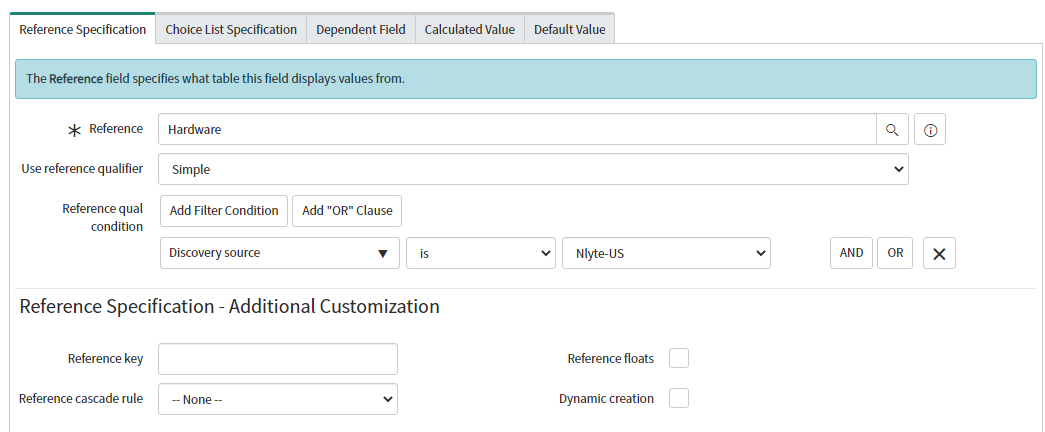The height and width of the screenshot is (432, 1045).
Task: Click the Reference qual condition label
Action: click(x=103, y=218)
